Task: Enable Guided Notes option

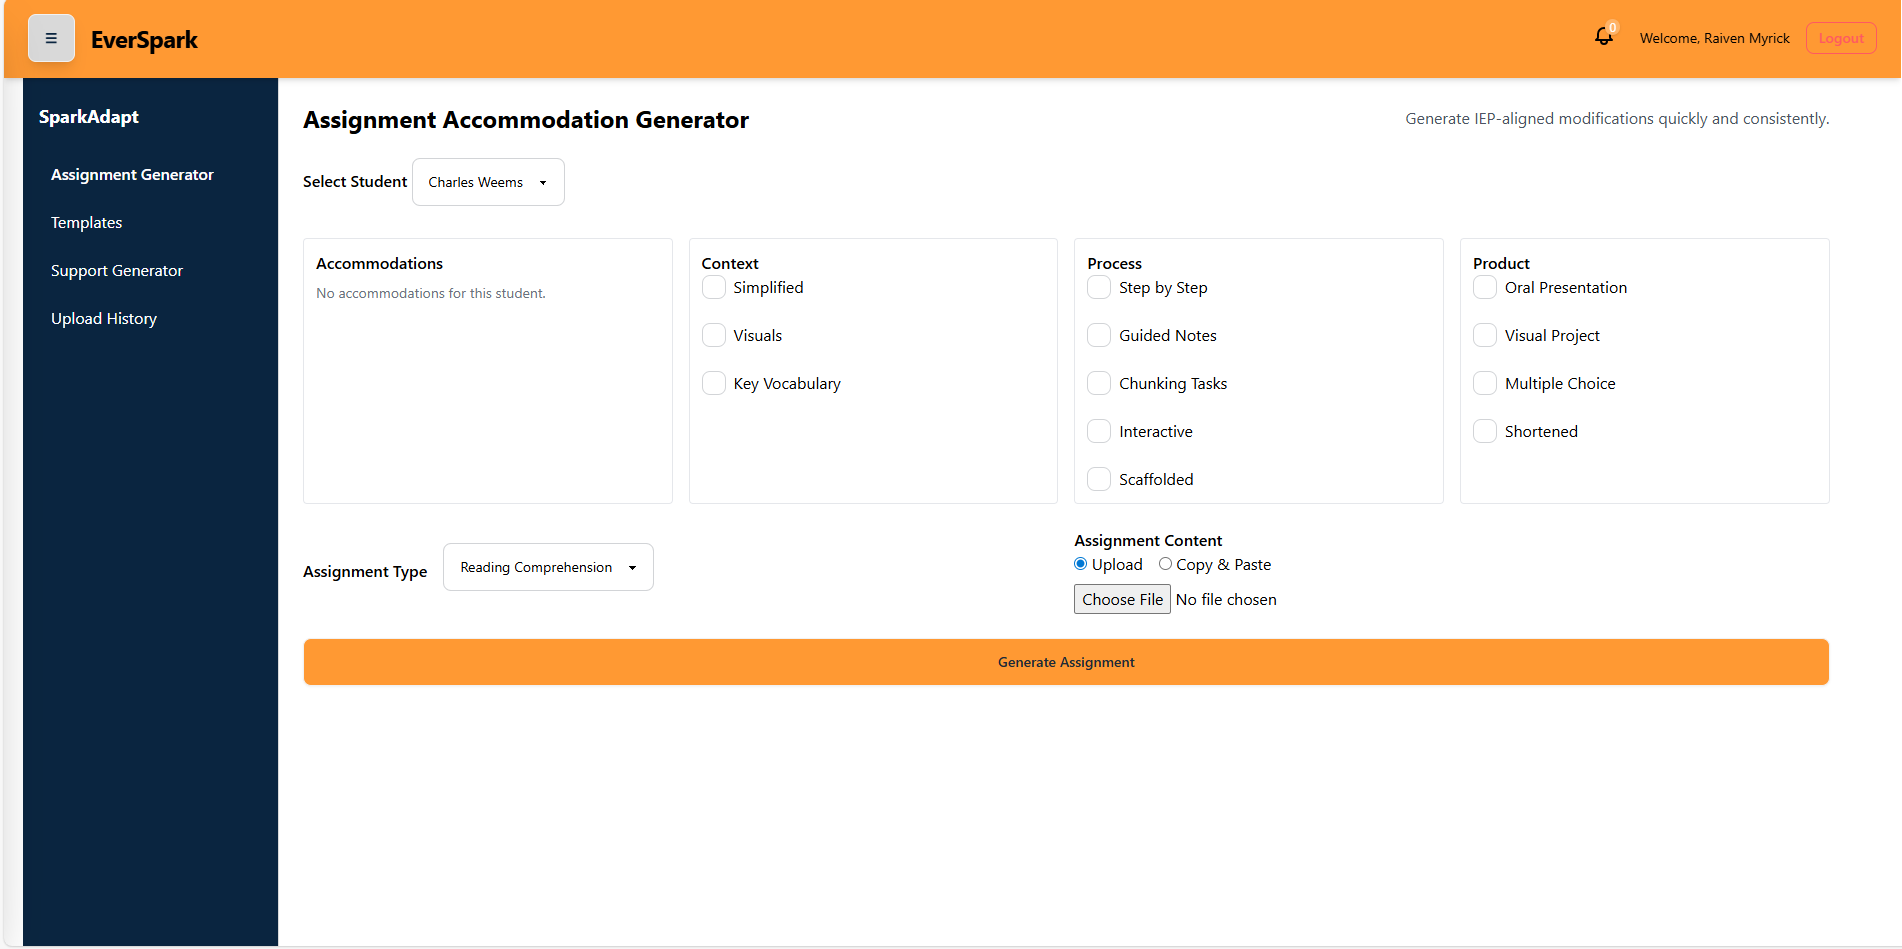Action: [1098, 335]
